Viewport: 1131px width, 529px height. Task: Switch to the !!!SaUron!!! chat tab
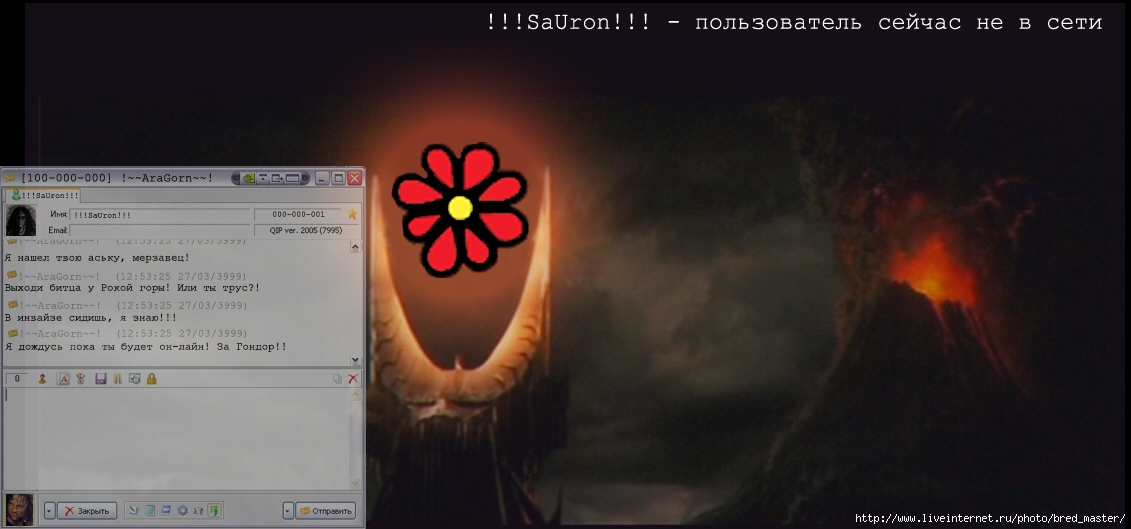(43, 196)
